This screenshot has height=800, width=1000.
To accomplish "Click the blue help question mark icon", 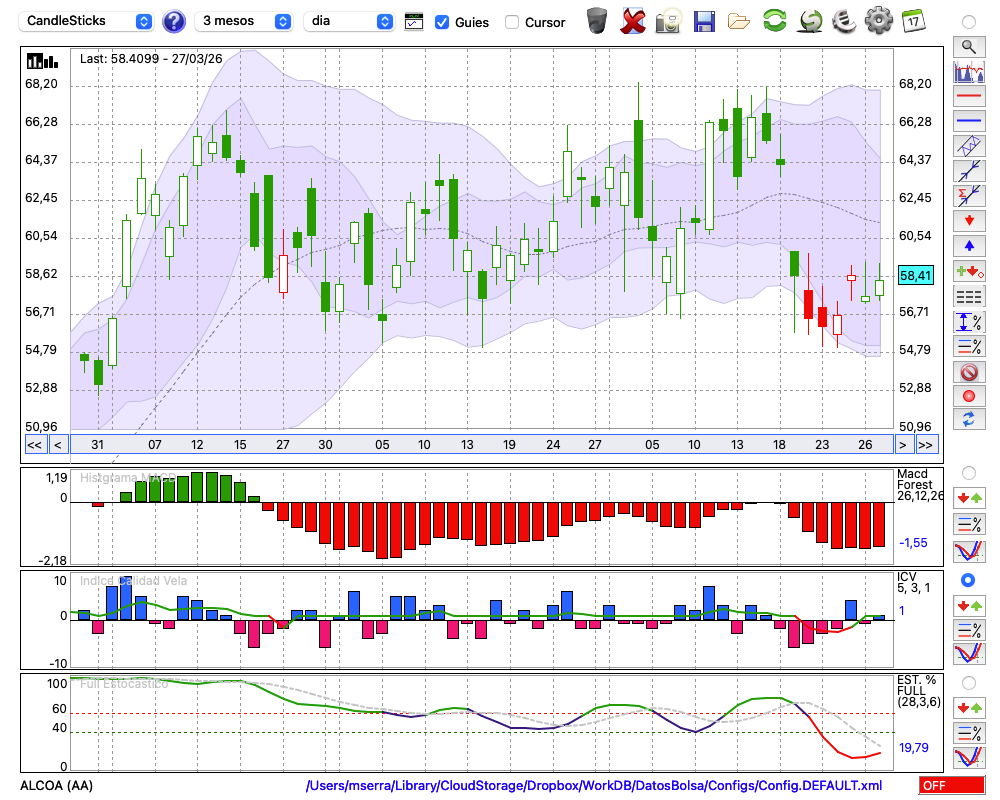I will point(174,21).
